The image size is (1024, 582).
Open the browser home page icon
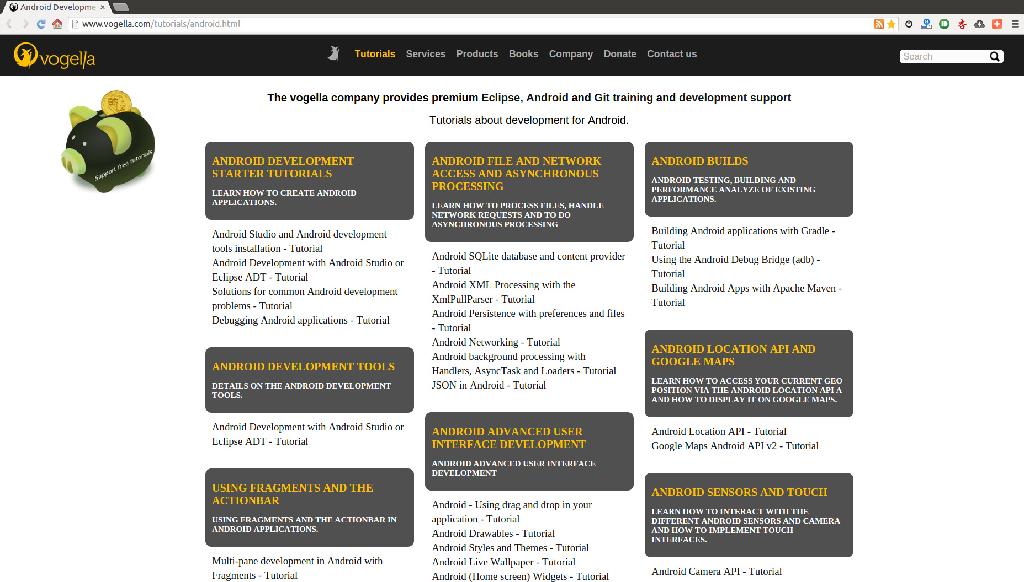(x=57, y=24)
